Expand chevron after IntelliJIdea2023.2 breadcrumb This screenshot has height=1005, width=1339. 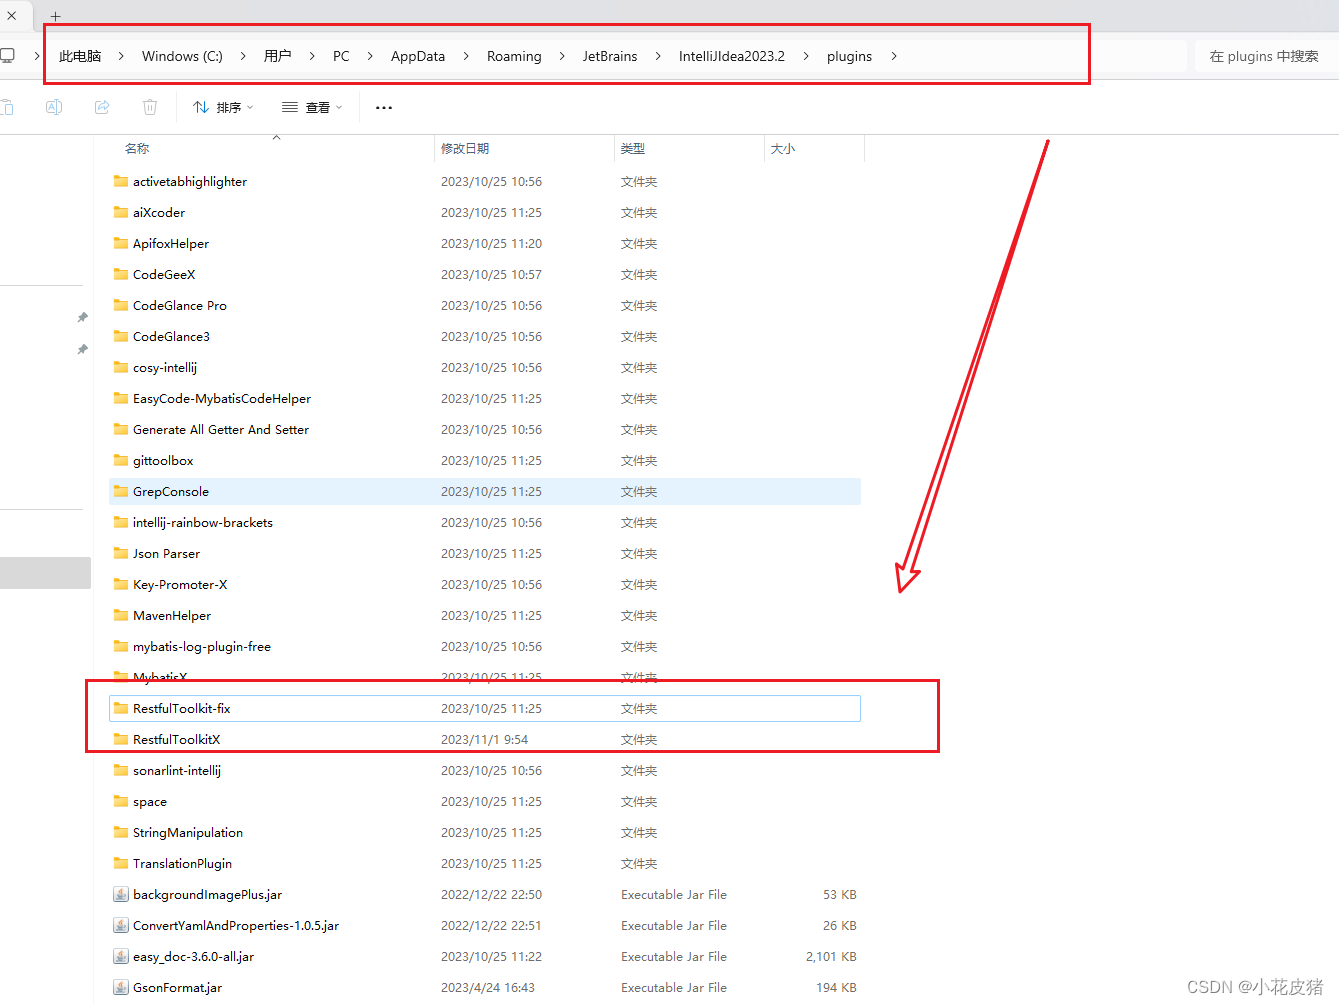(x=806, y=56)
